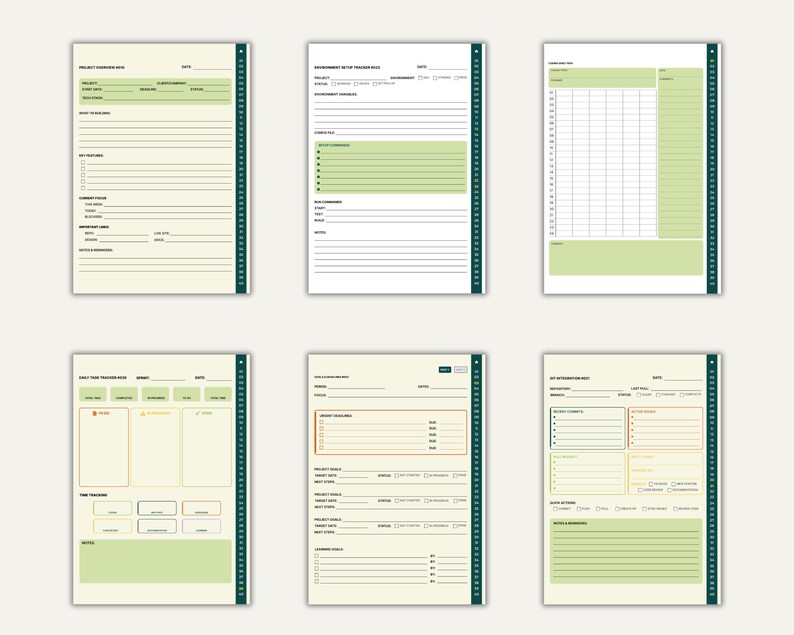
Task: Tick the Conflicts status checkbox
Action: (682, 394)
